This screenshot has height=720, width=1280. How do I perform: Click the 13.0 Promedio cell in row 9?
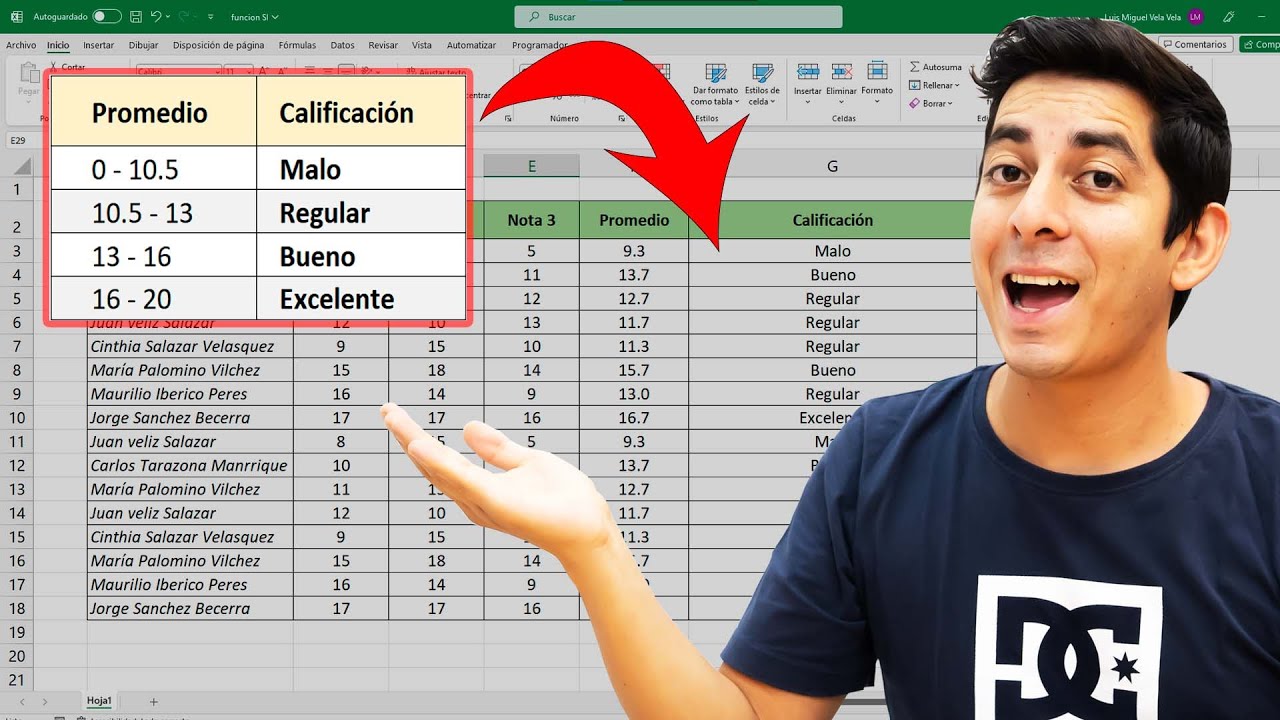[634, 394]
